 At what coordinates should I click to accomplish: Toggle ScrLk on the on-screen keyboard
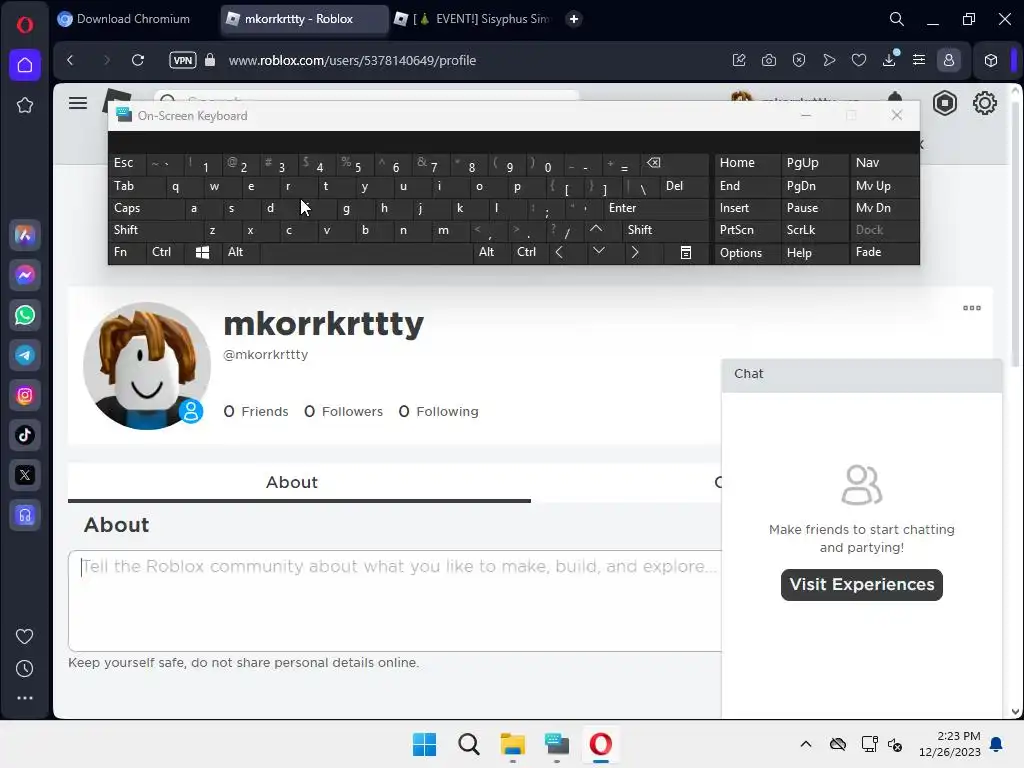[x=815, y=230]
